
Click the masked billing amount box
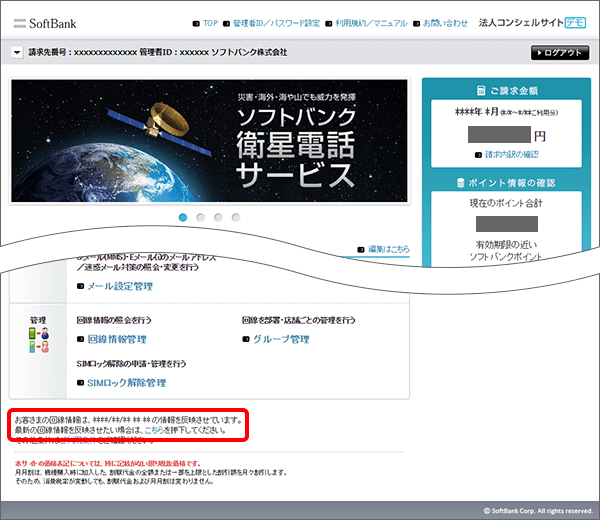pos(499,134)
